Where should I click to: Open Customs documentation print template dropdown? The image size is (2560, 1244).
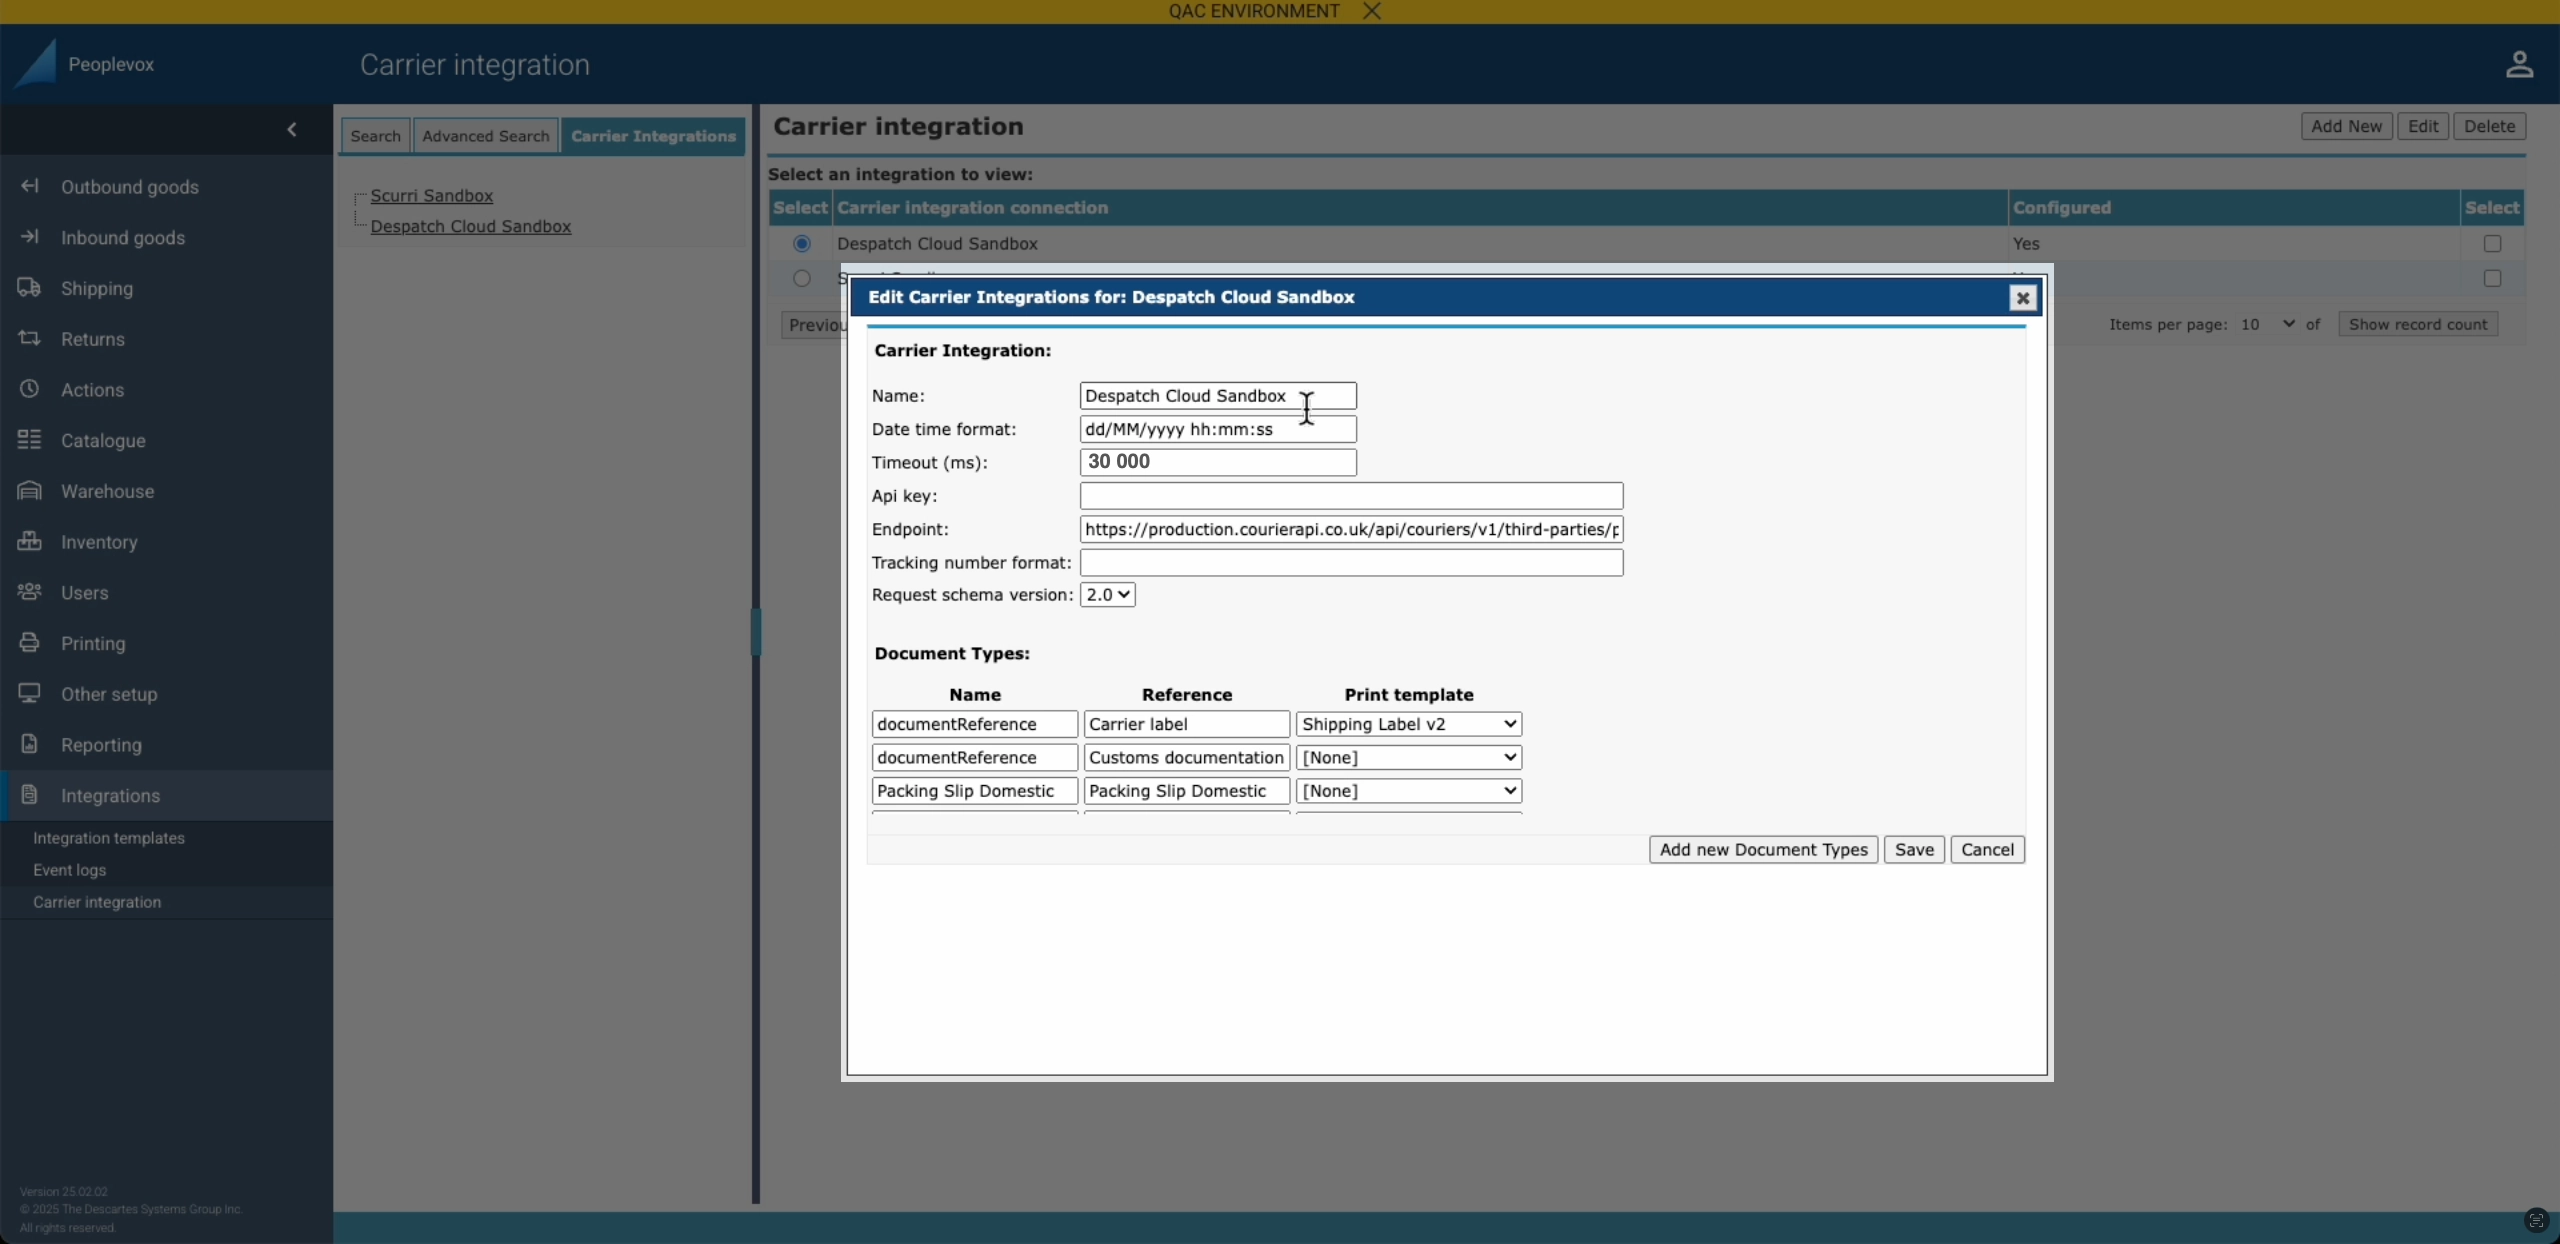point(1408,757)
